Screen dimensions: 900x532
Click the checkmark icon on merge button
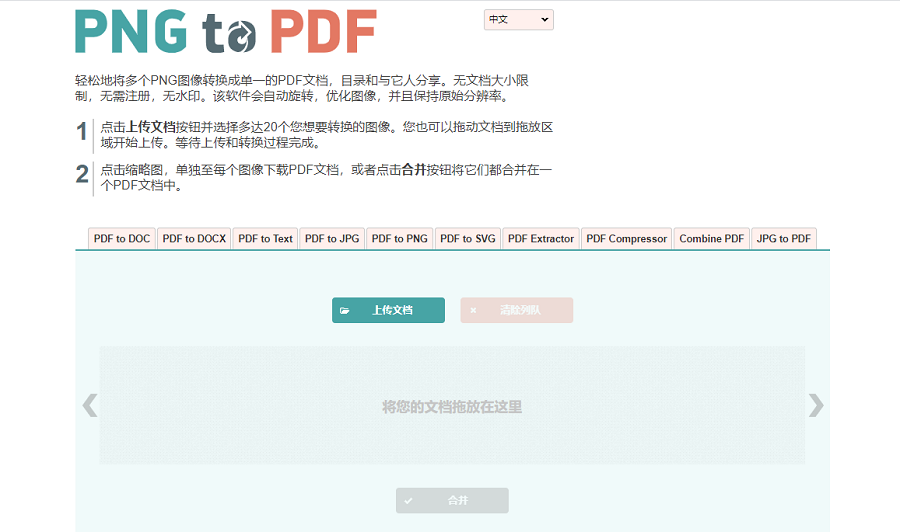[408, 500]
